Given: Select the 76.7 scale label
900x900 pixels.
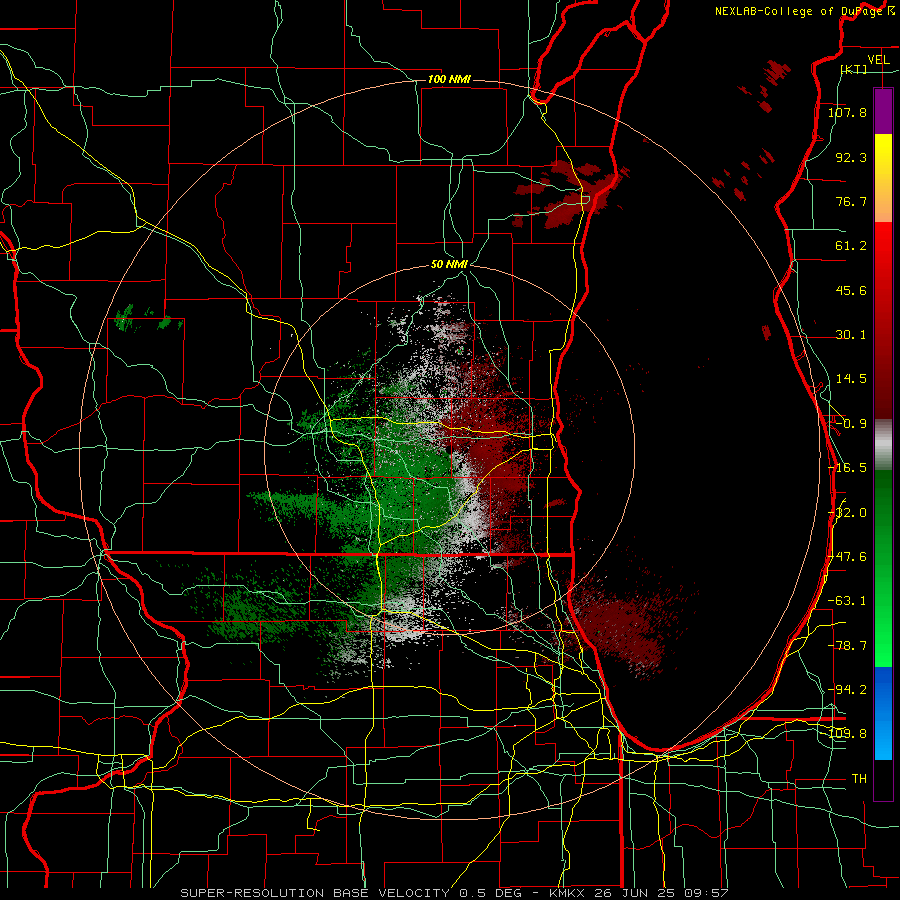Looking at the screenshot, I should click(x=851, y=201).
